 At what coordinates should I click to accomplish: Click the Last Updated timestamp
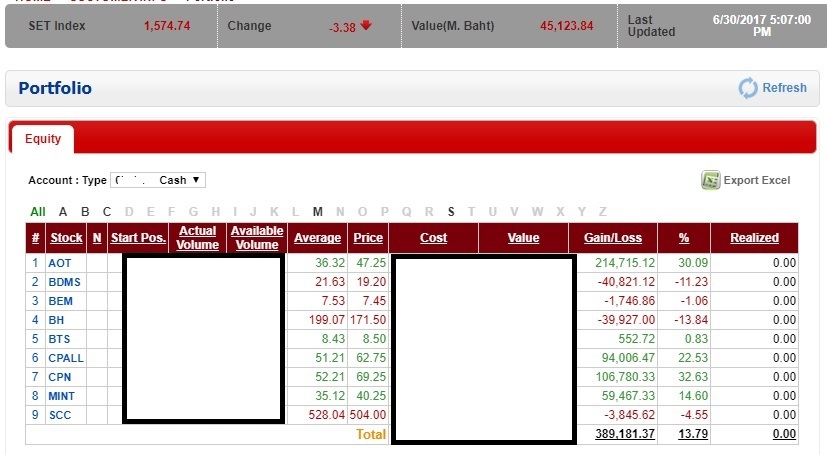pos(762,26)
